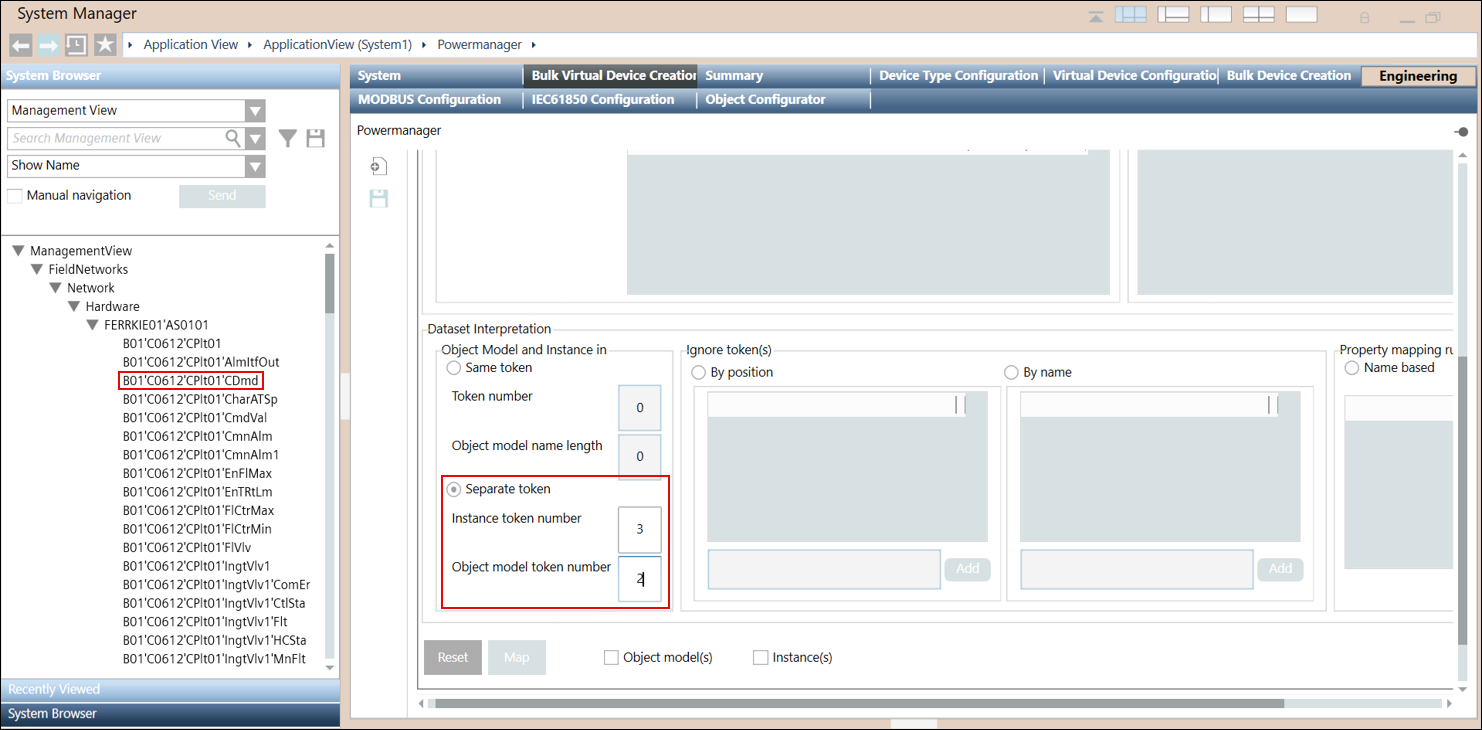Viewport: 1482px width, 730px height.
Task: Click the new document icon under Powermanager
Action: pos(379,166)
